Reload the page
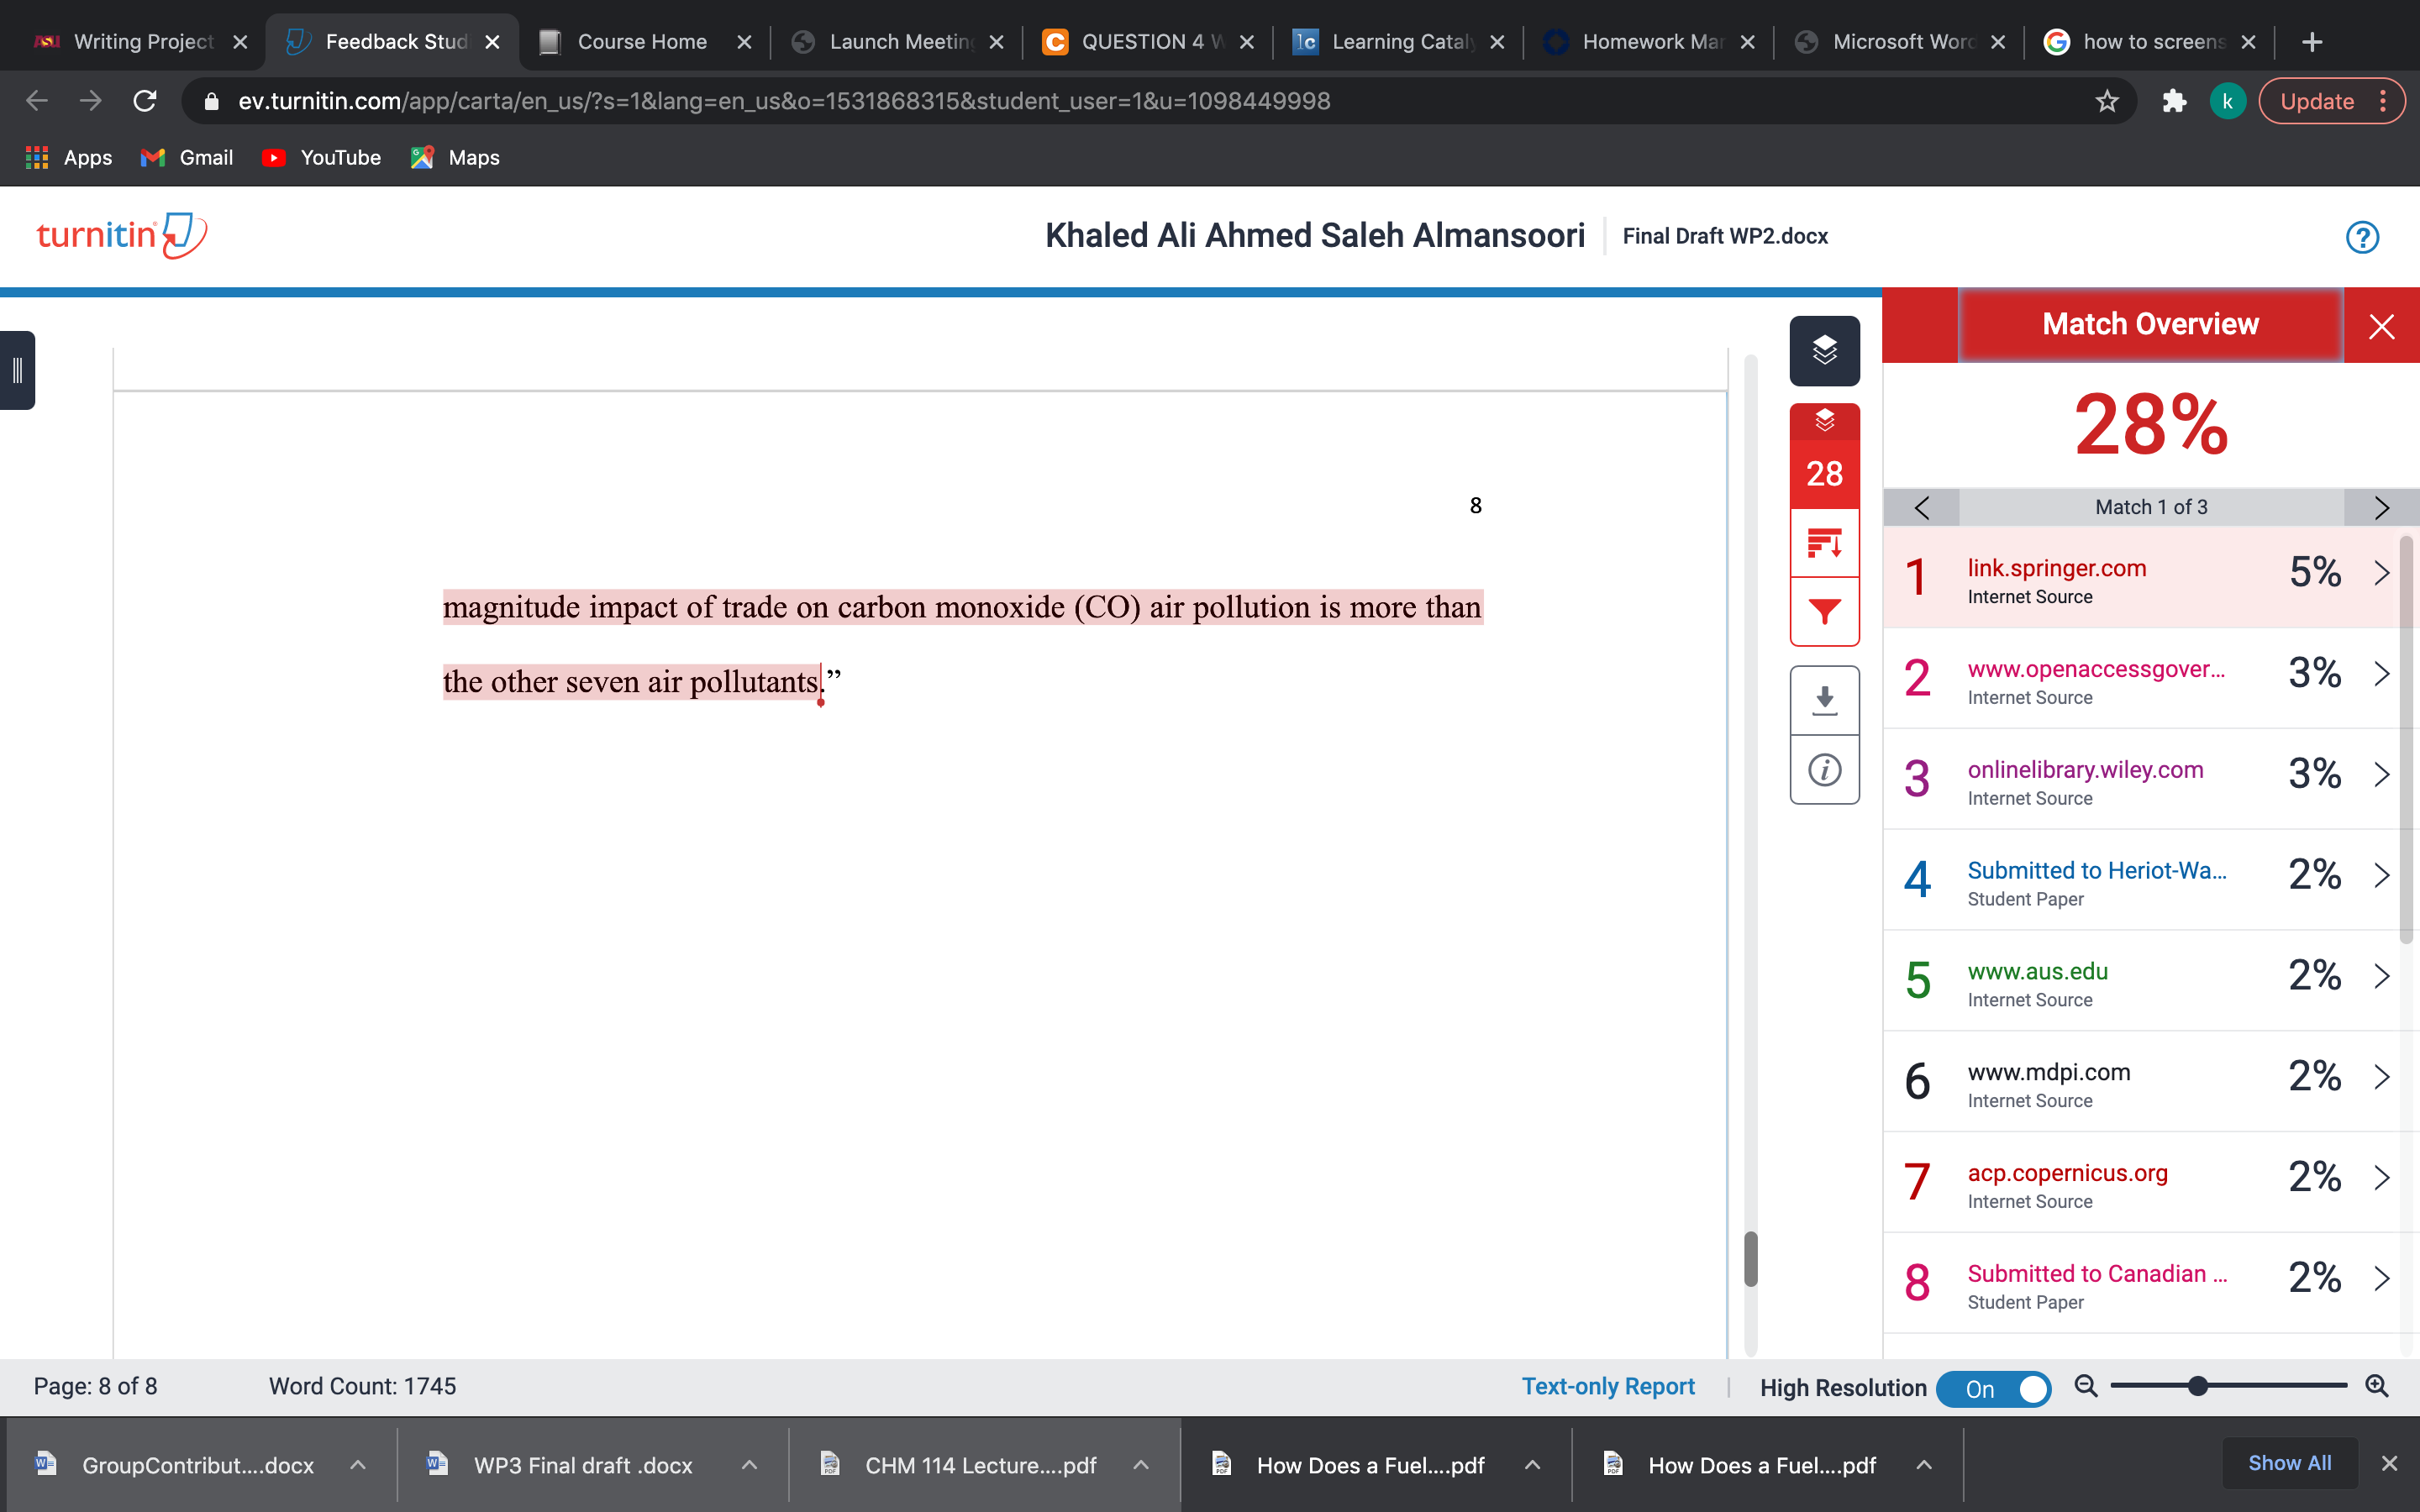This screenshot has width=2420, height=1512. [x=145, y=101]
